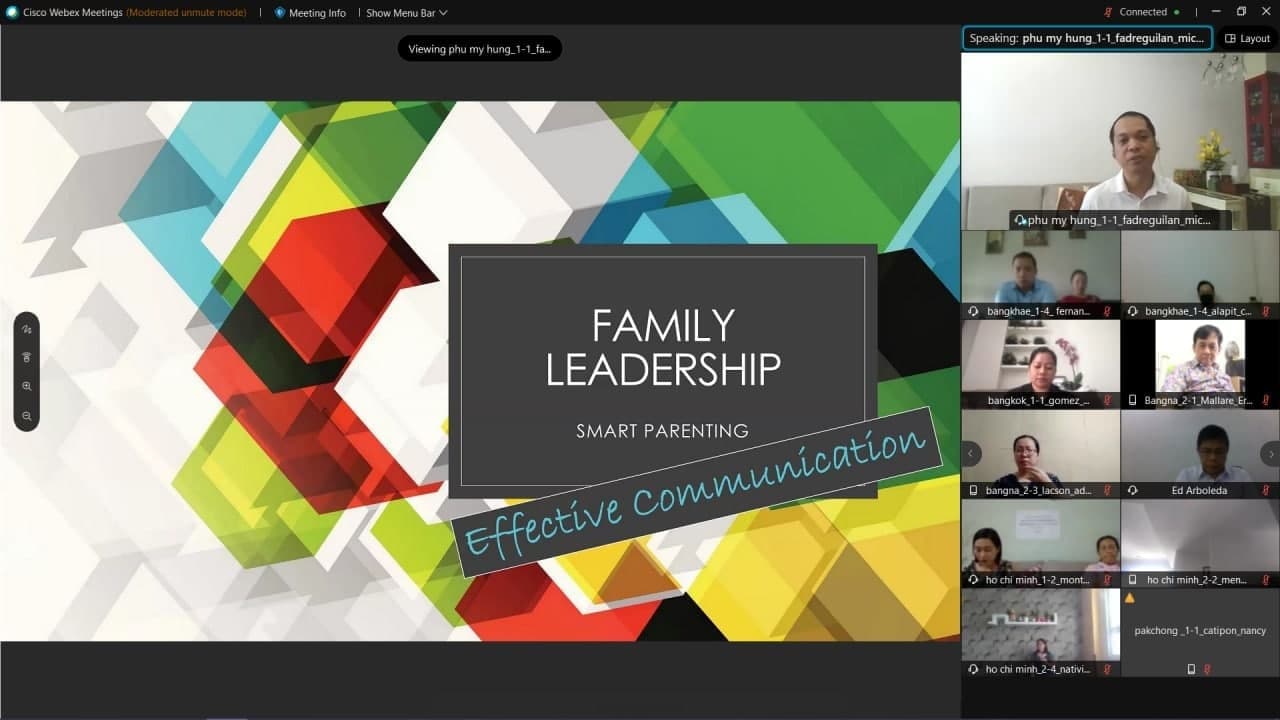Click the phone device icon on Bangna_2-1_Mallare tile
This screenshot has height=720, width=1280.
[1132, 400]
